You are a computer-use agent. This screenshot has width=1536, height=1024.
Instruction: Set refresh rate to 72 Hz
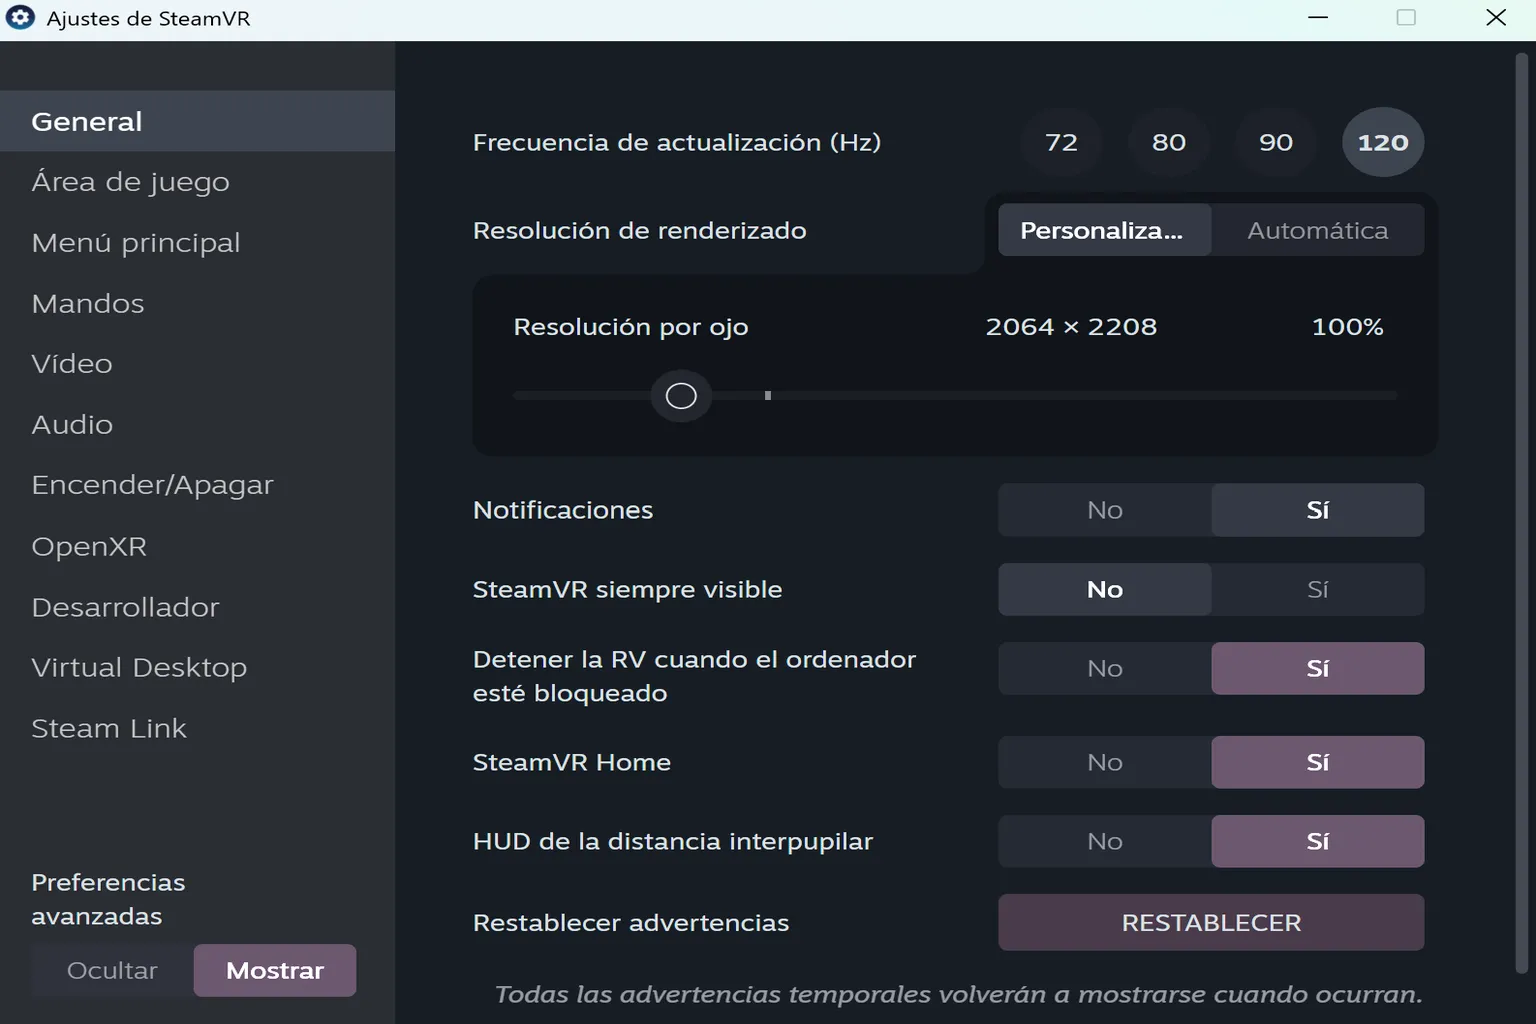point(1061,142)
